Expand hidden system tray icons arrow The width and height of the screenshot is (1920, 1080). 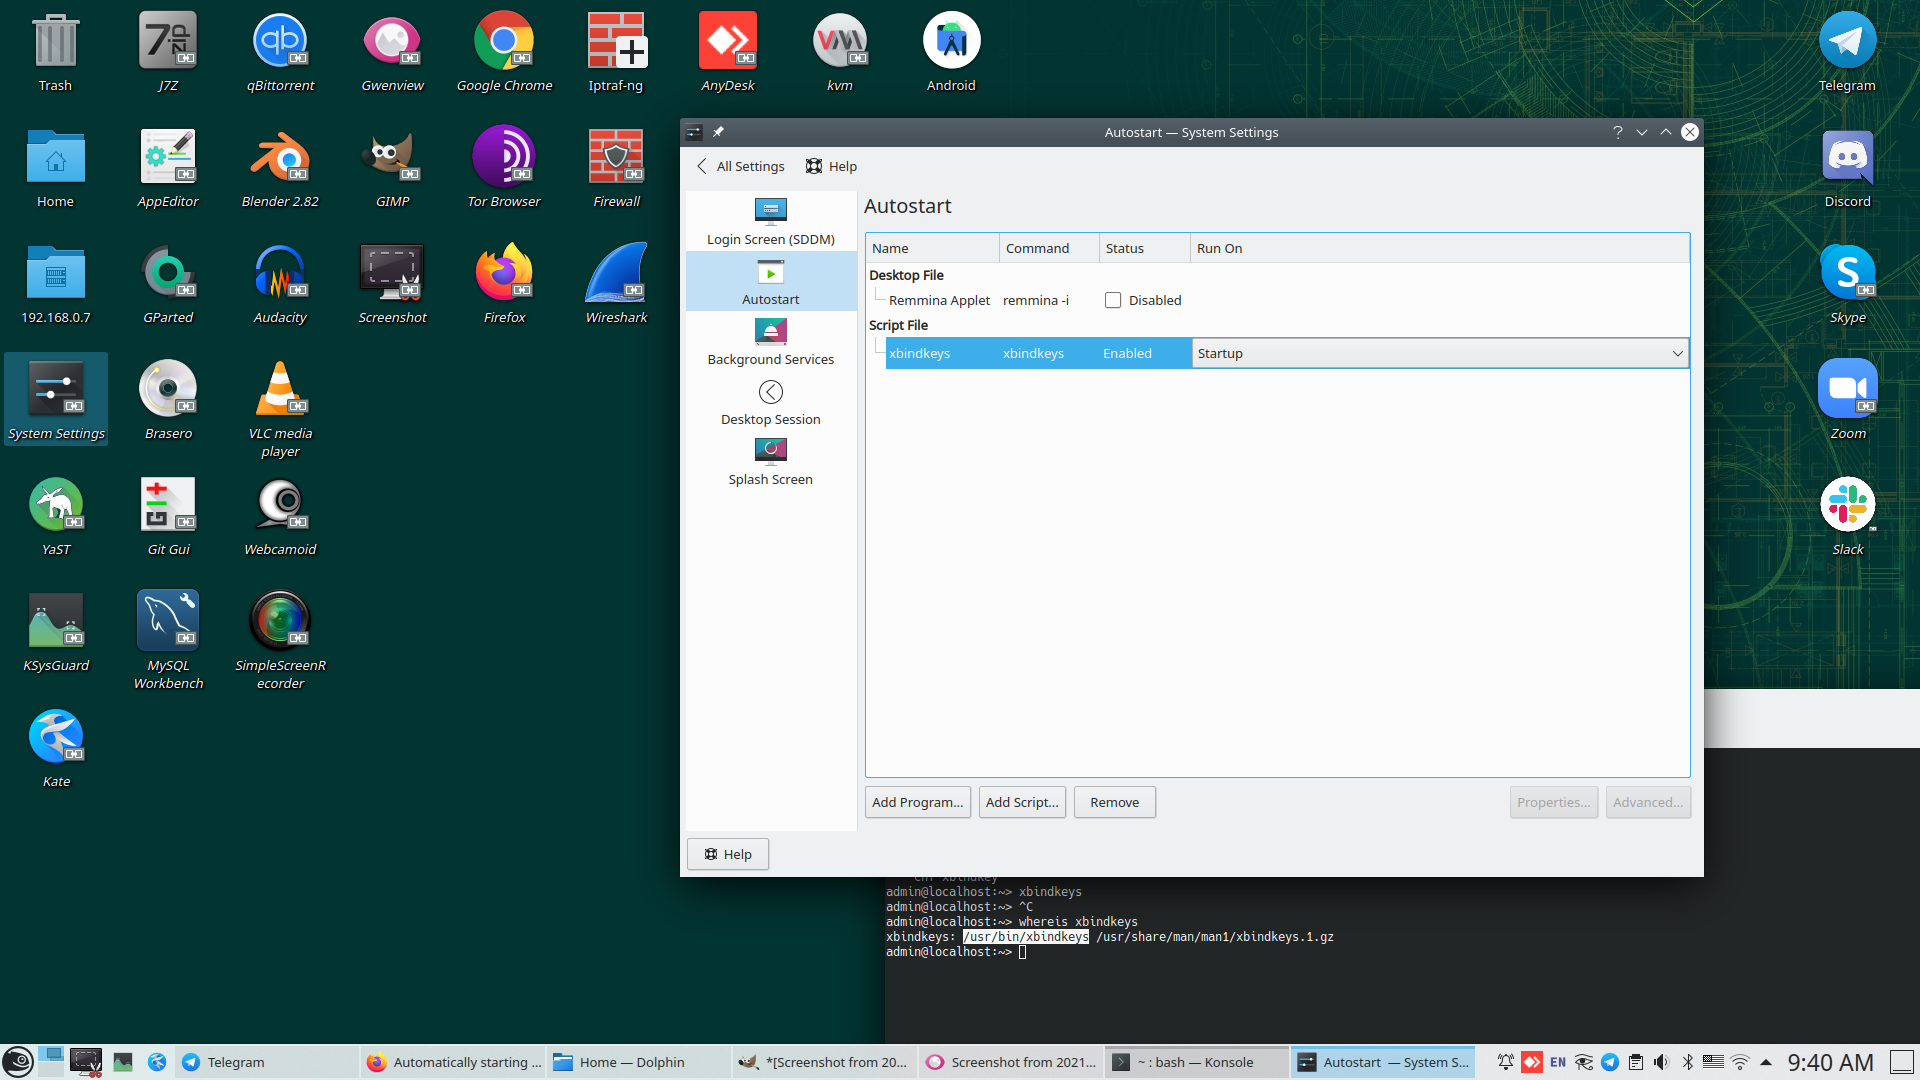[1766, 1062]
